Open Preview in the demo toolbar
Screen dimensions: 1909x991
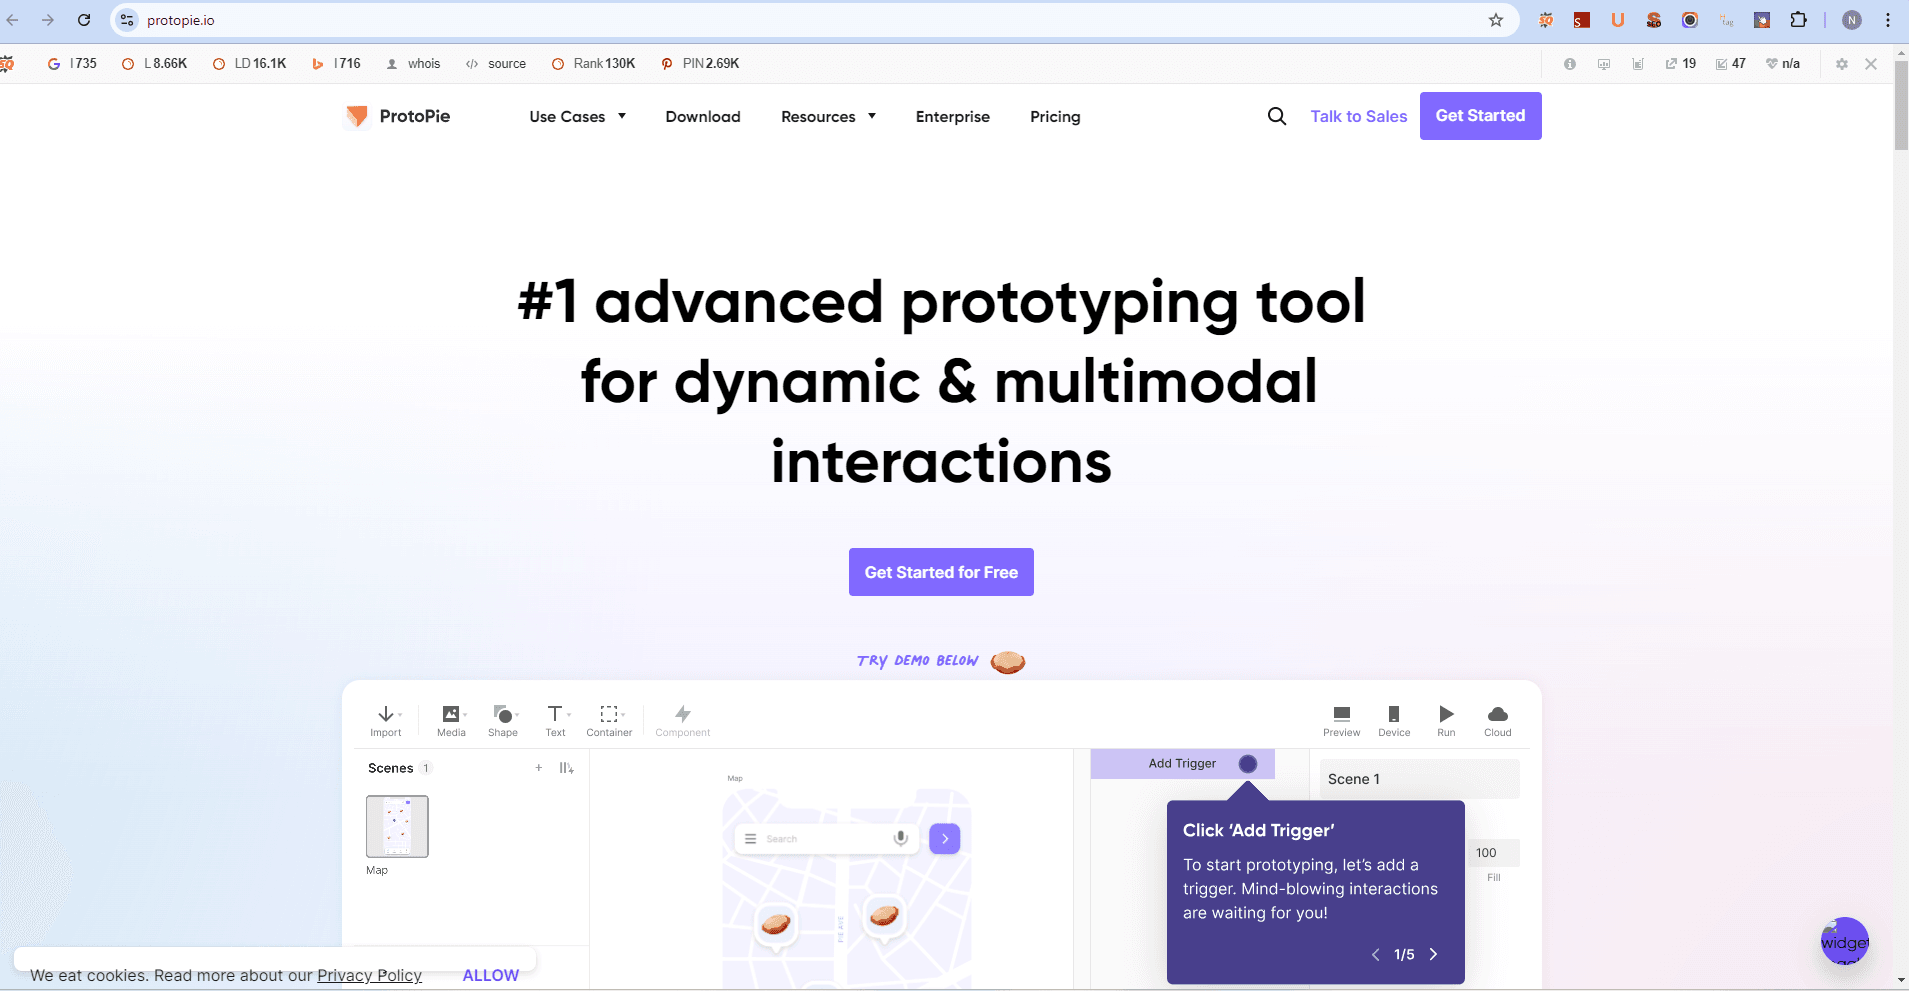pos(1342,720)
